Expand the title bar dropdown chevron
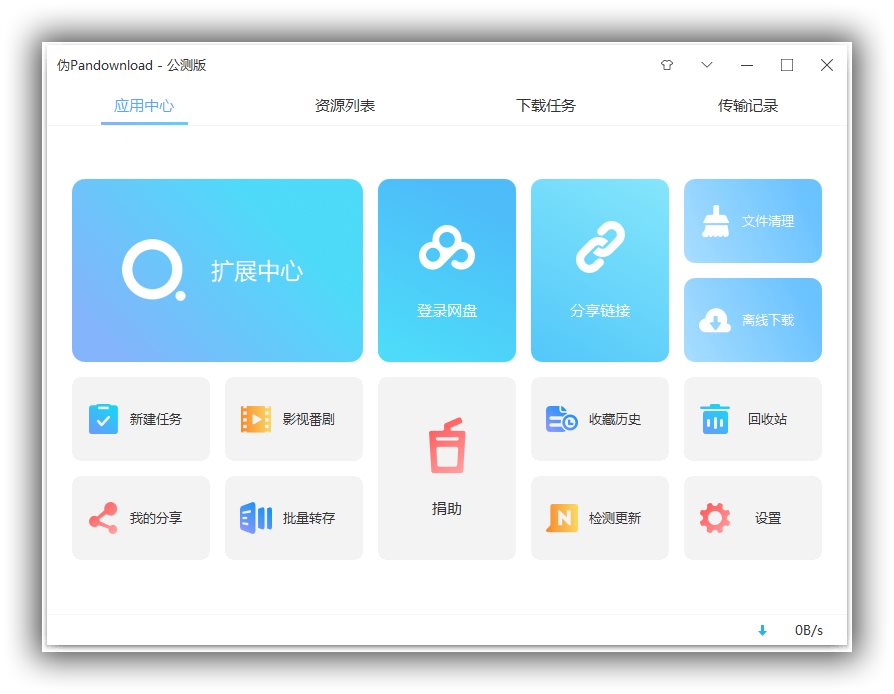This screenshot has width=894, height=694. click(707, 65)
